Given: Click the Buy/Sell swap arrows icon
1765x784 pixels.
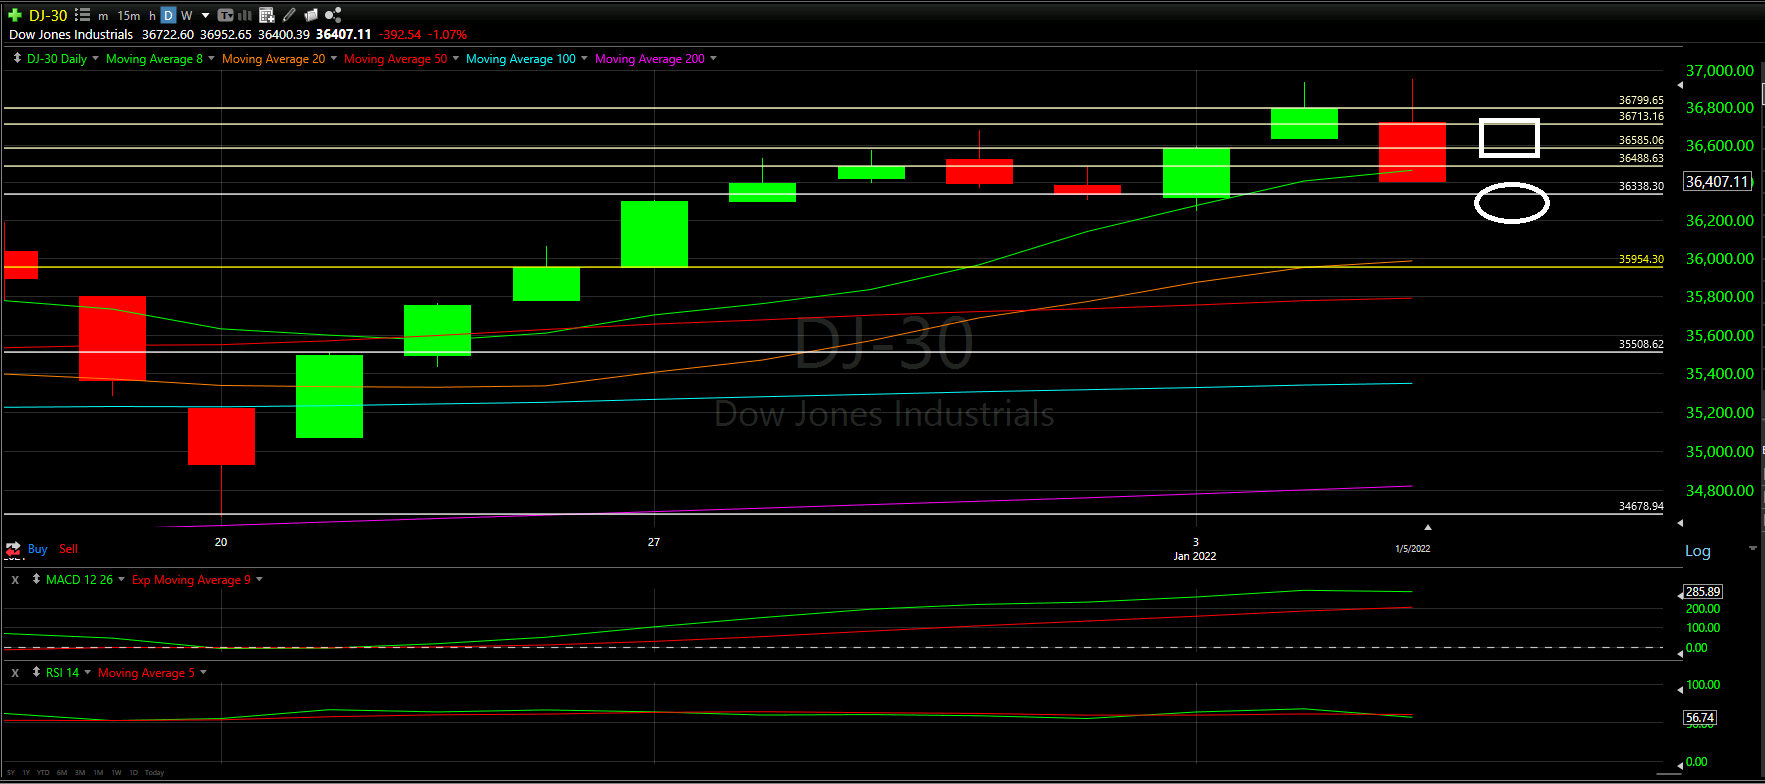Looking at the screenshot, I should (x=13, y=549).
